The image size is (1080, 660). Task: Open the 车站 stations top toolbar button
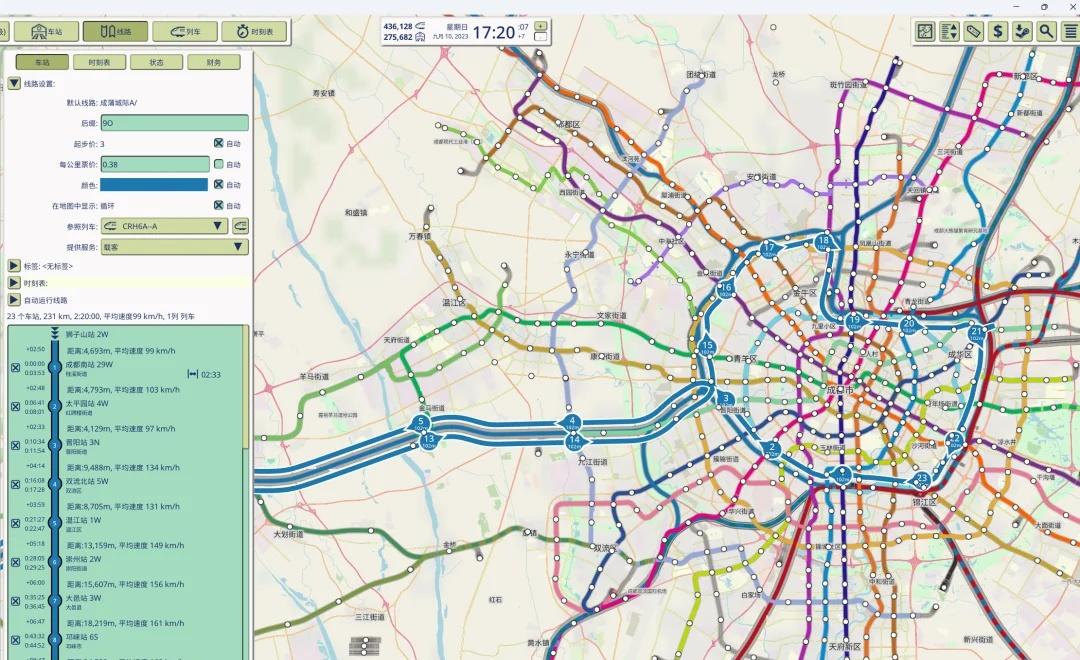point(46,32)
